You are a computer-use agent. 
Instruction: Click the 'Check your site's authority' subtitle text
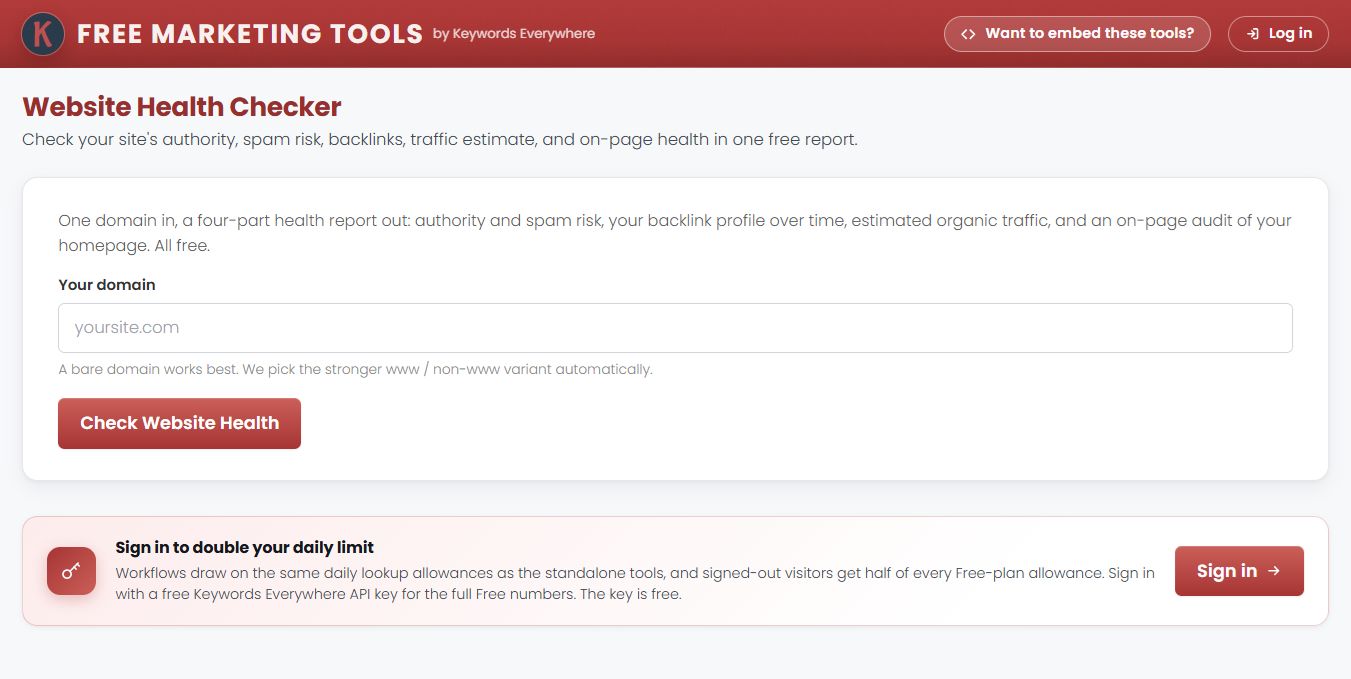pyautogui.click(x=440, y=140)
